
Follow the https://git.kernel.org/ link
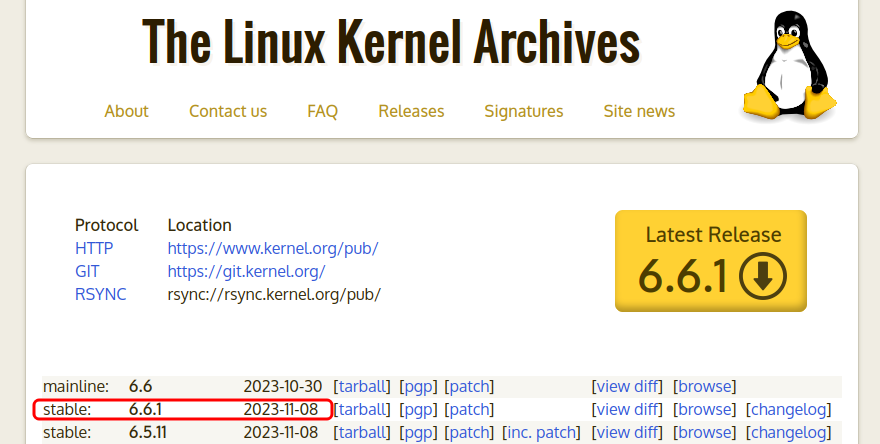[246, 271]
